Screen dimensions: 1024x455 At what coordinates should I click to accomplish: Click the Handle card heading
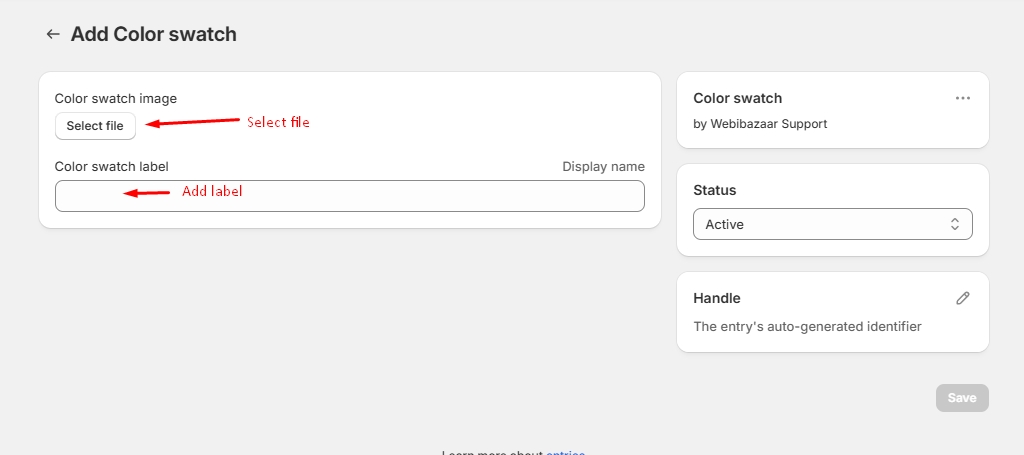tap(716, 298)
